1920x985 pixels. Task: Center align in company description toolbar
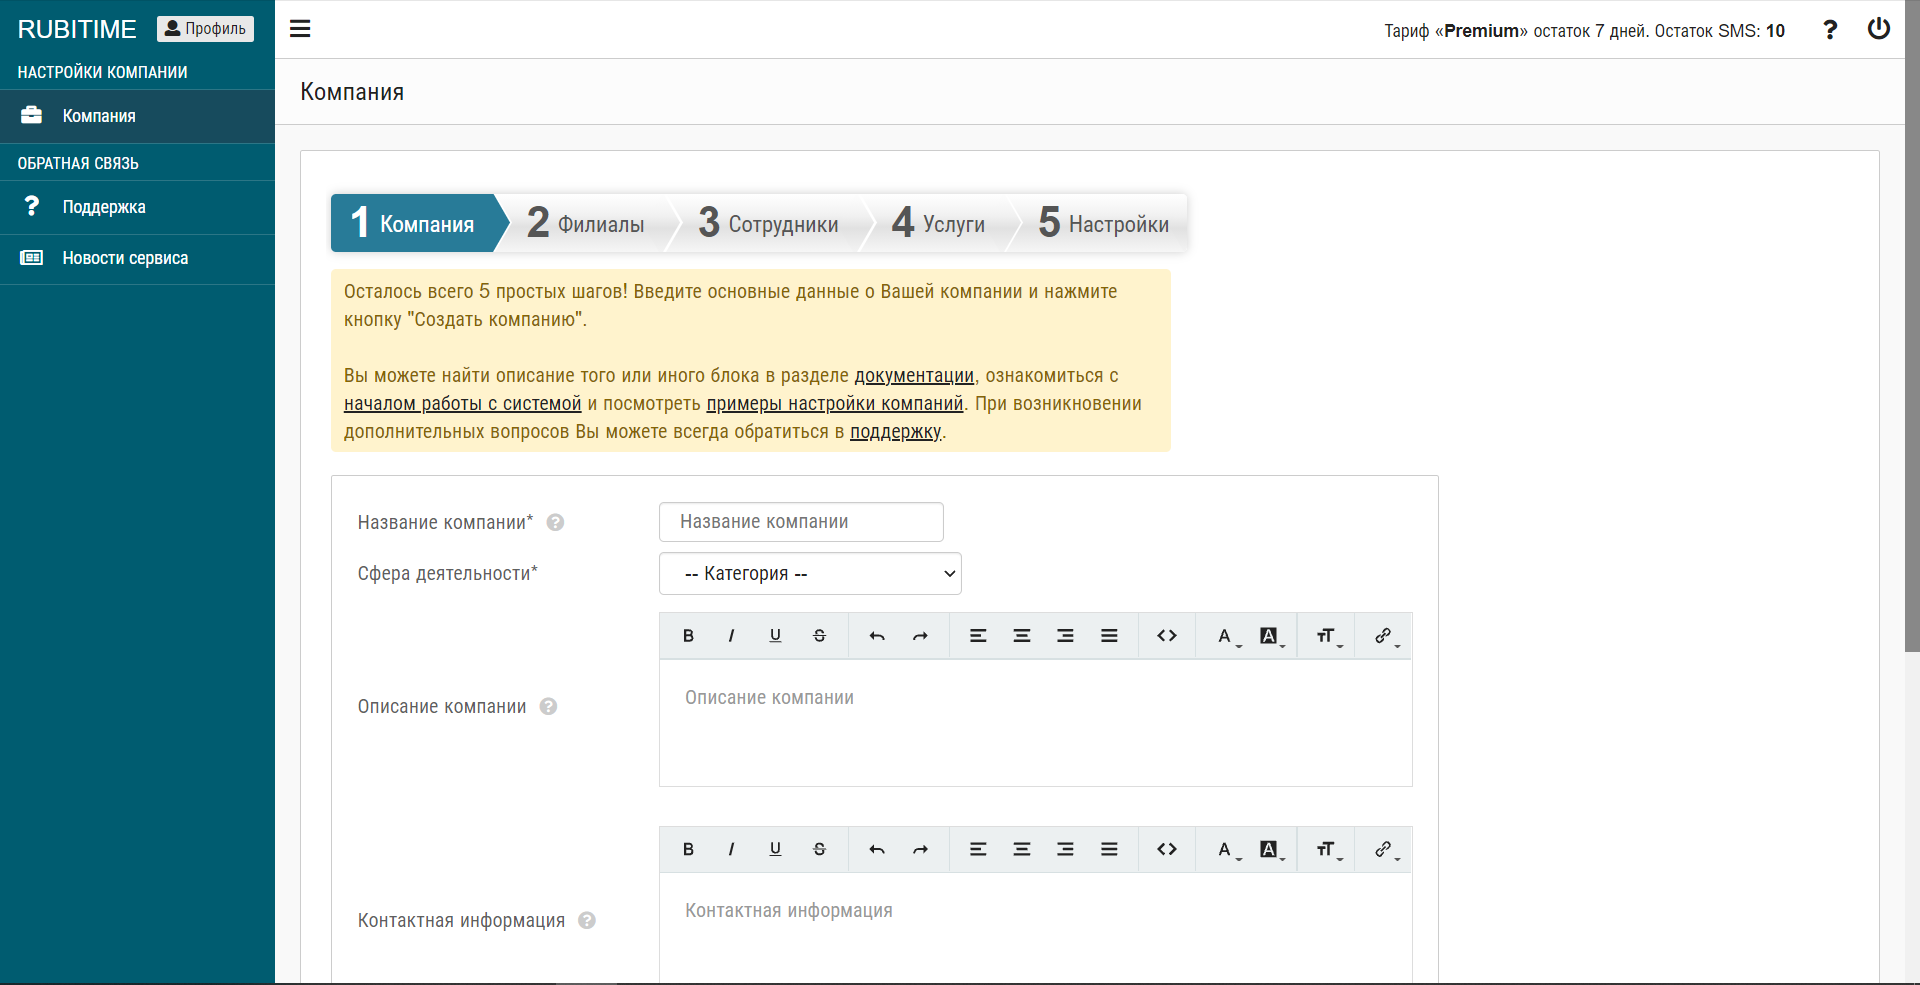tap(1022, 636)
